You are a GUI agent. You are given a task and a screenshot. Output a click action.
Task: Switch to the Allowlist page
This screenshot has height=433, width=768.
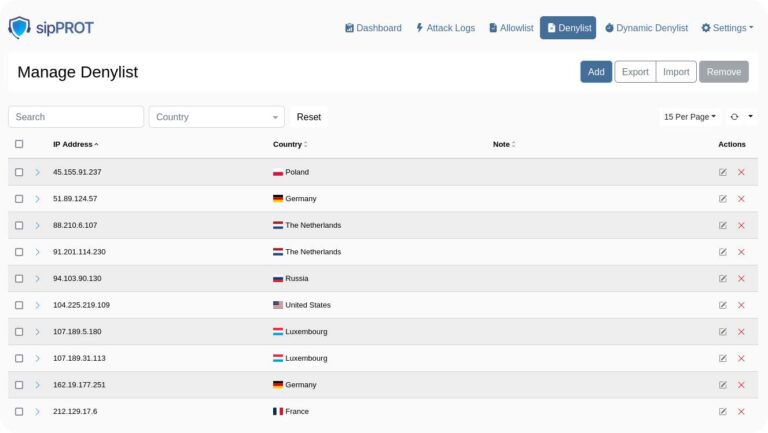click(x=511, y=28)
